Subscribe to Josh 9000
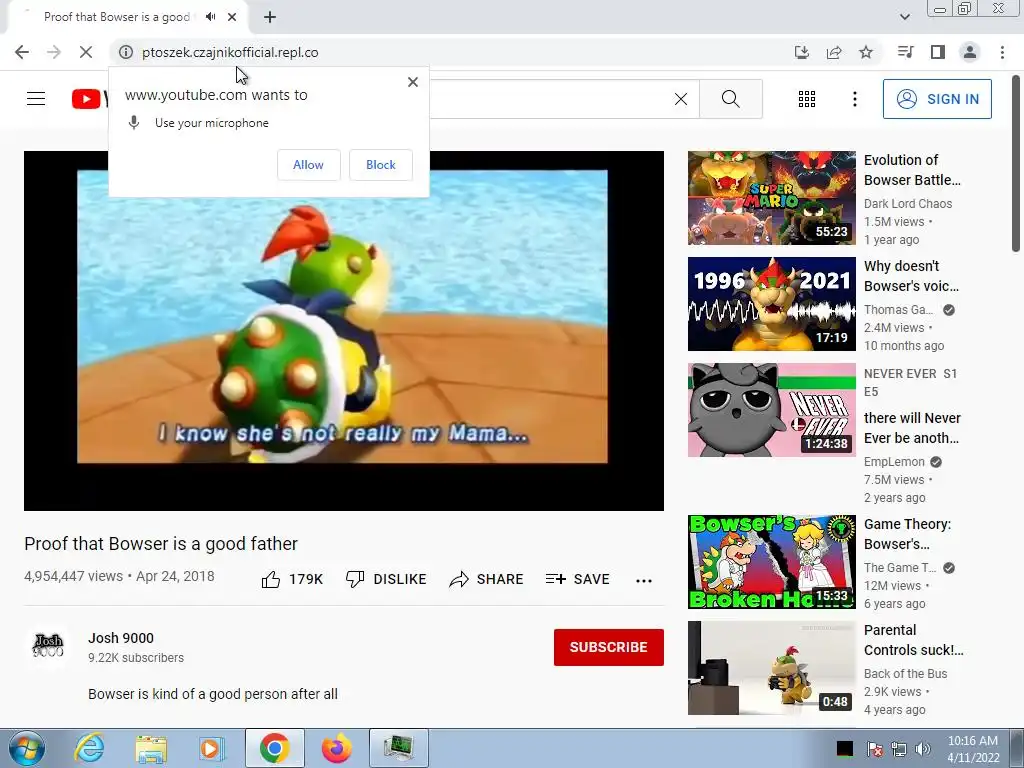 pos(609,647)
